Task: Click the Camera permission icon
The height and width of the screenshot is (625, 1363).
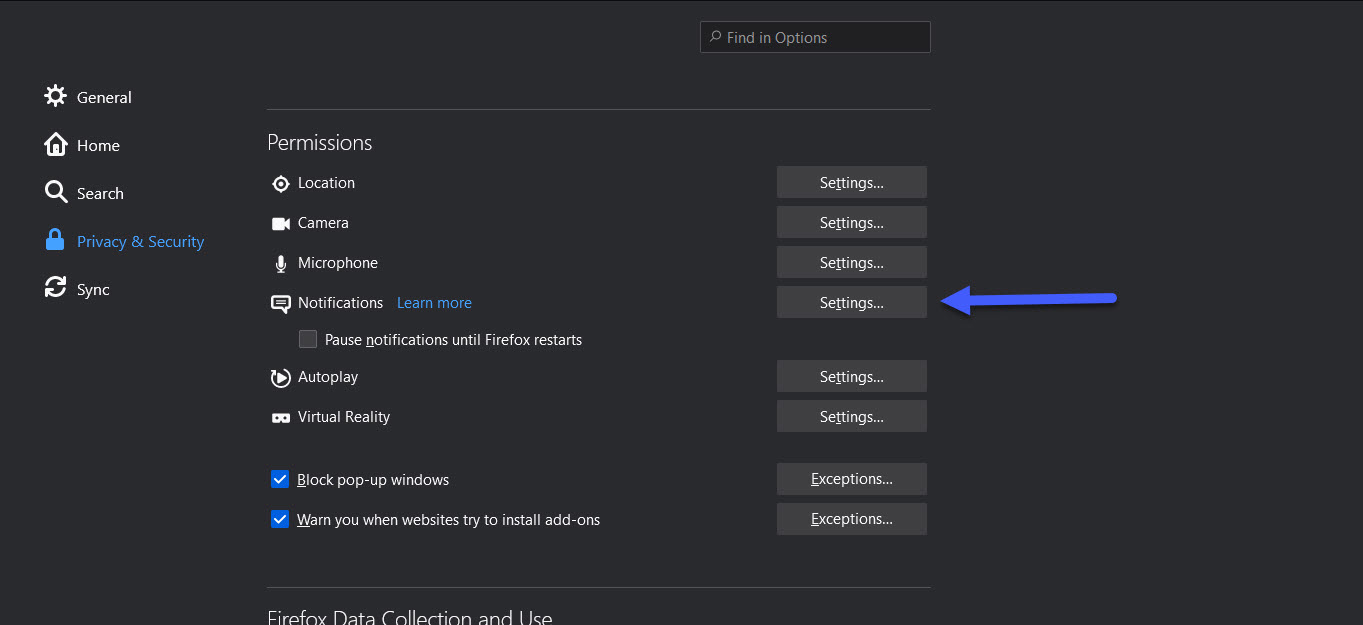Action: [x=281, y=223]
